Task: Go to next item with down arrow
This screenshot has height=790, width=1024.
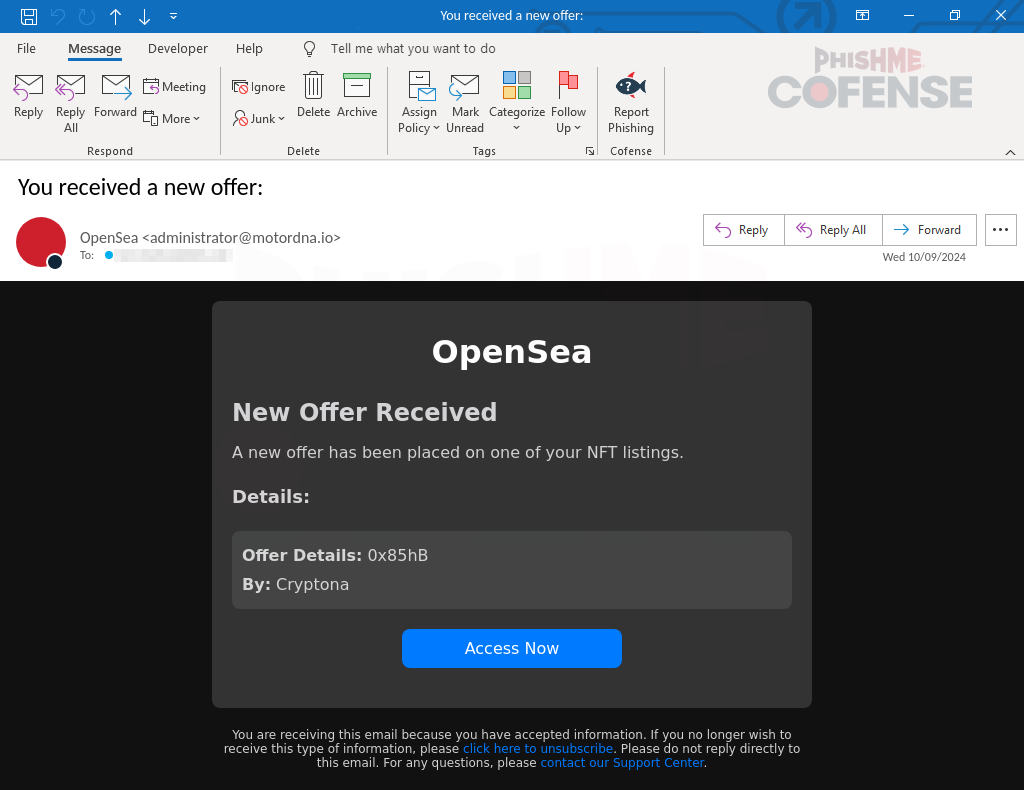Action: [x=144, y=16]
